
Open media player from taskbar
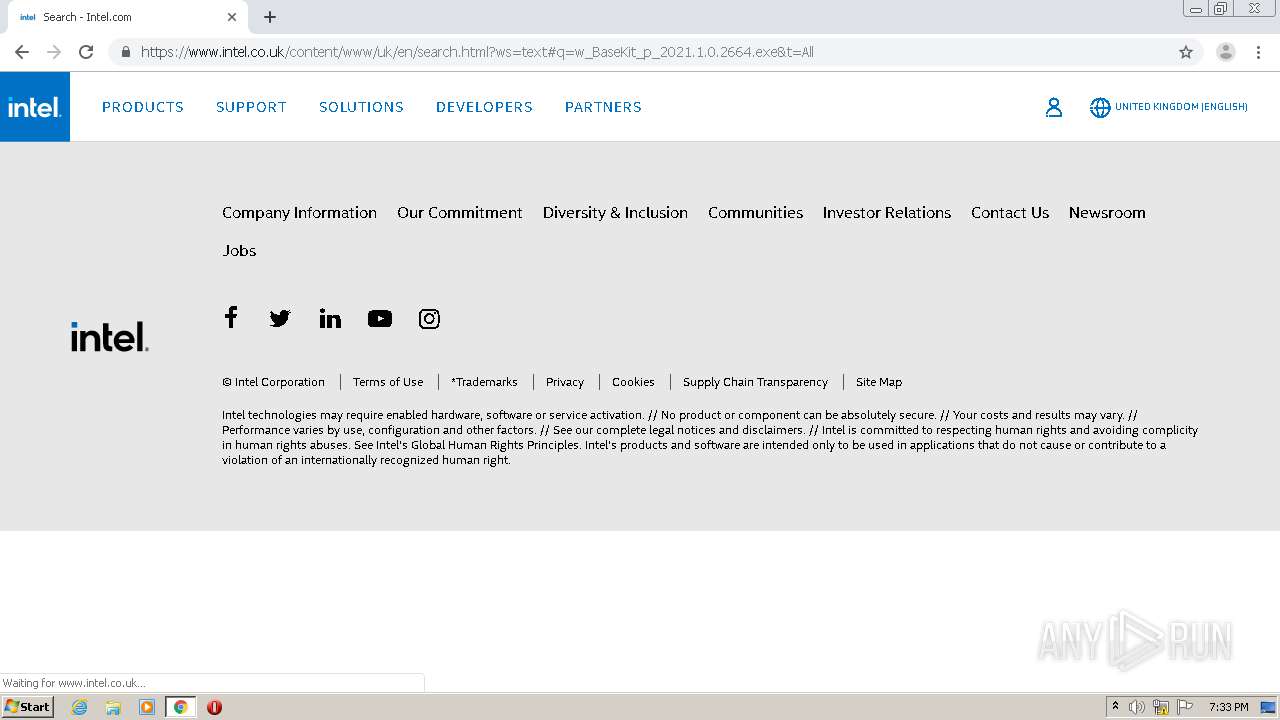[147, 707]
